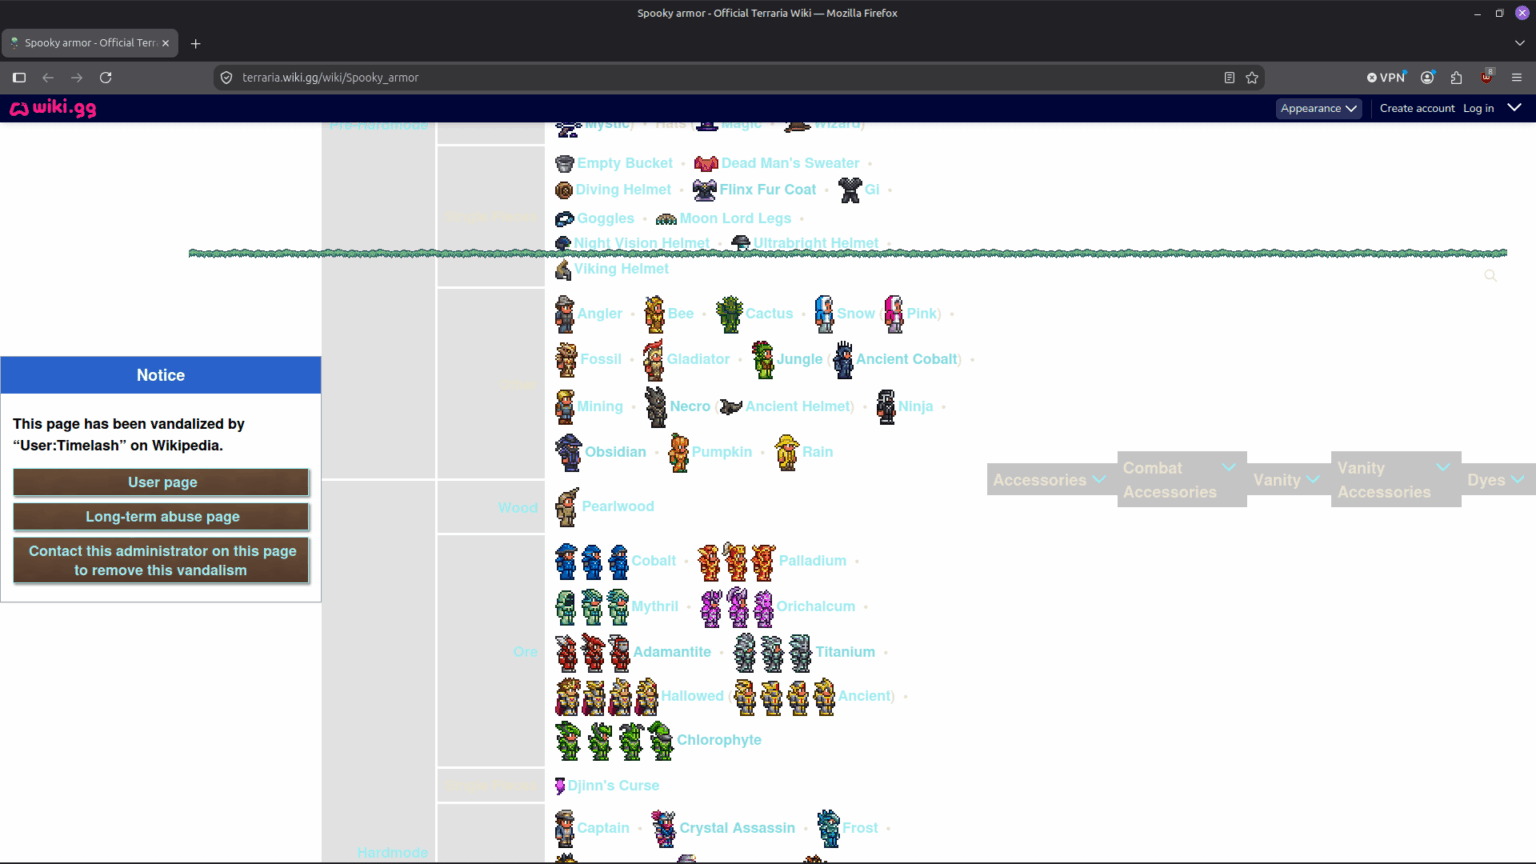Open the Firefox extensions puzzle icon
The image size is (1536, 864).
tap(1456, 77)
